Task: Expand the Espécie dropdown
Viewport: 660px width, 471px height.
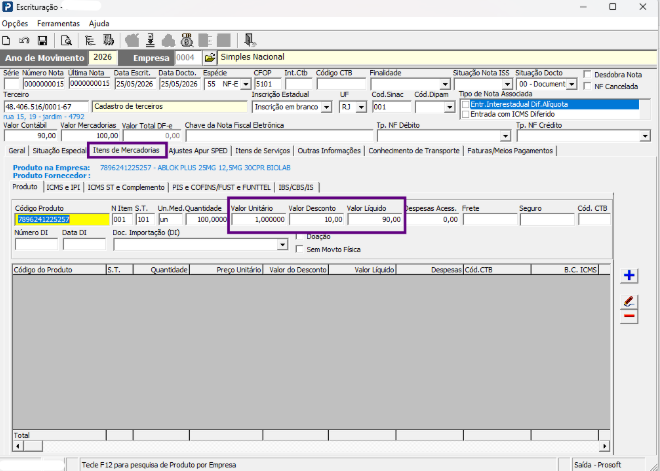Action: click(245, 84)
